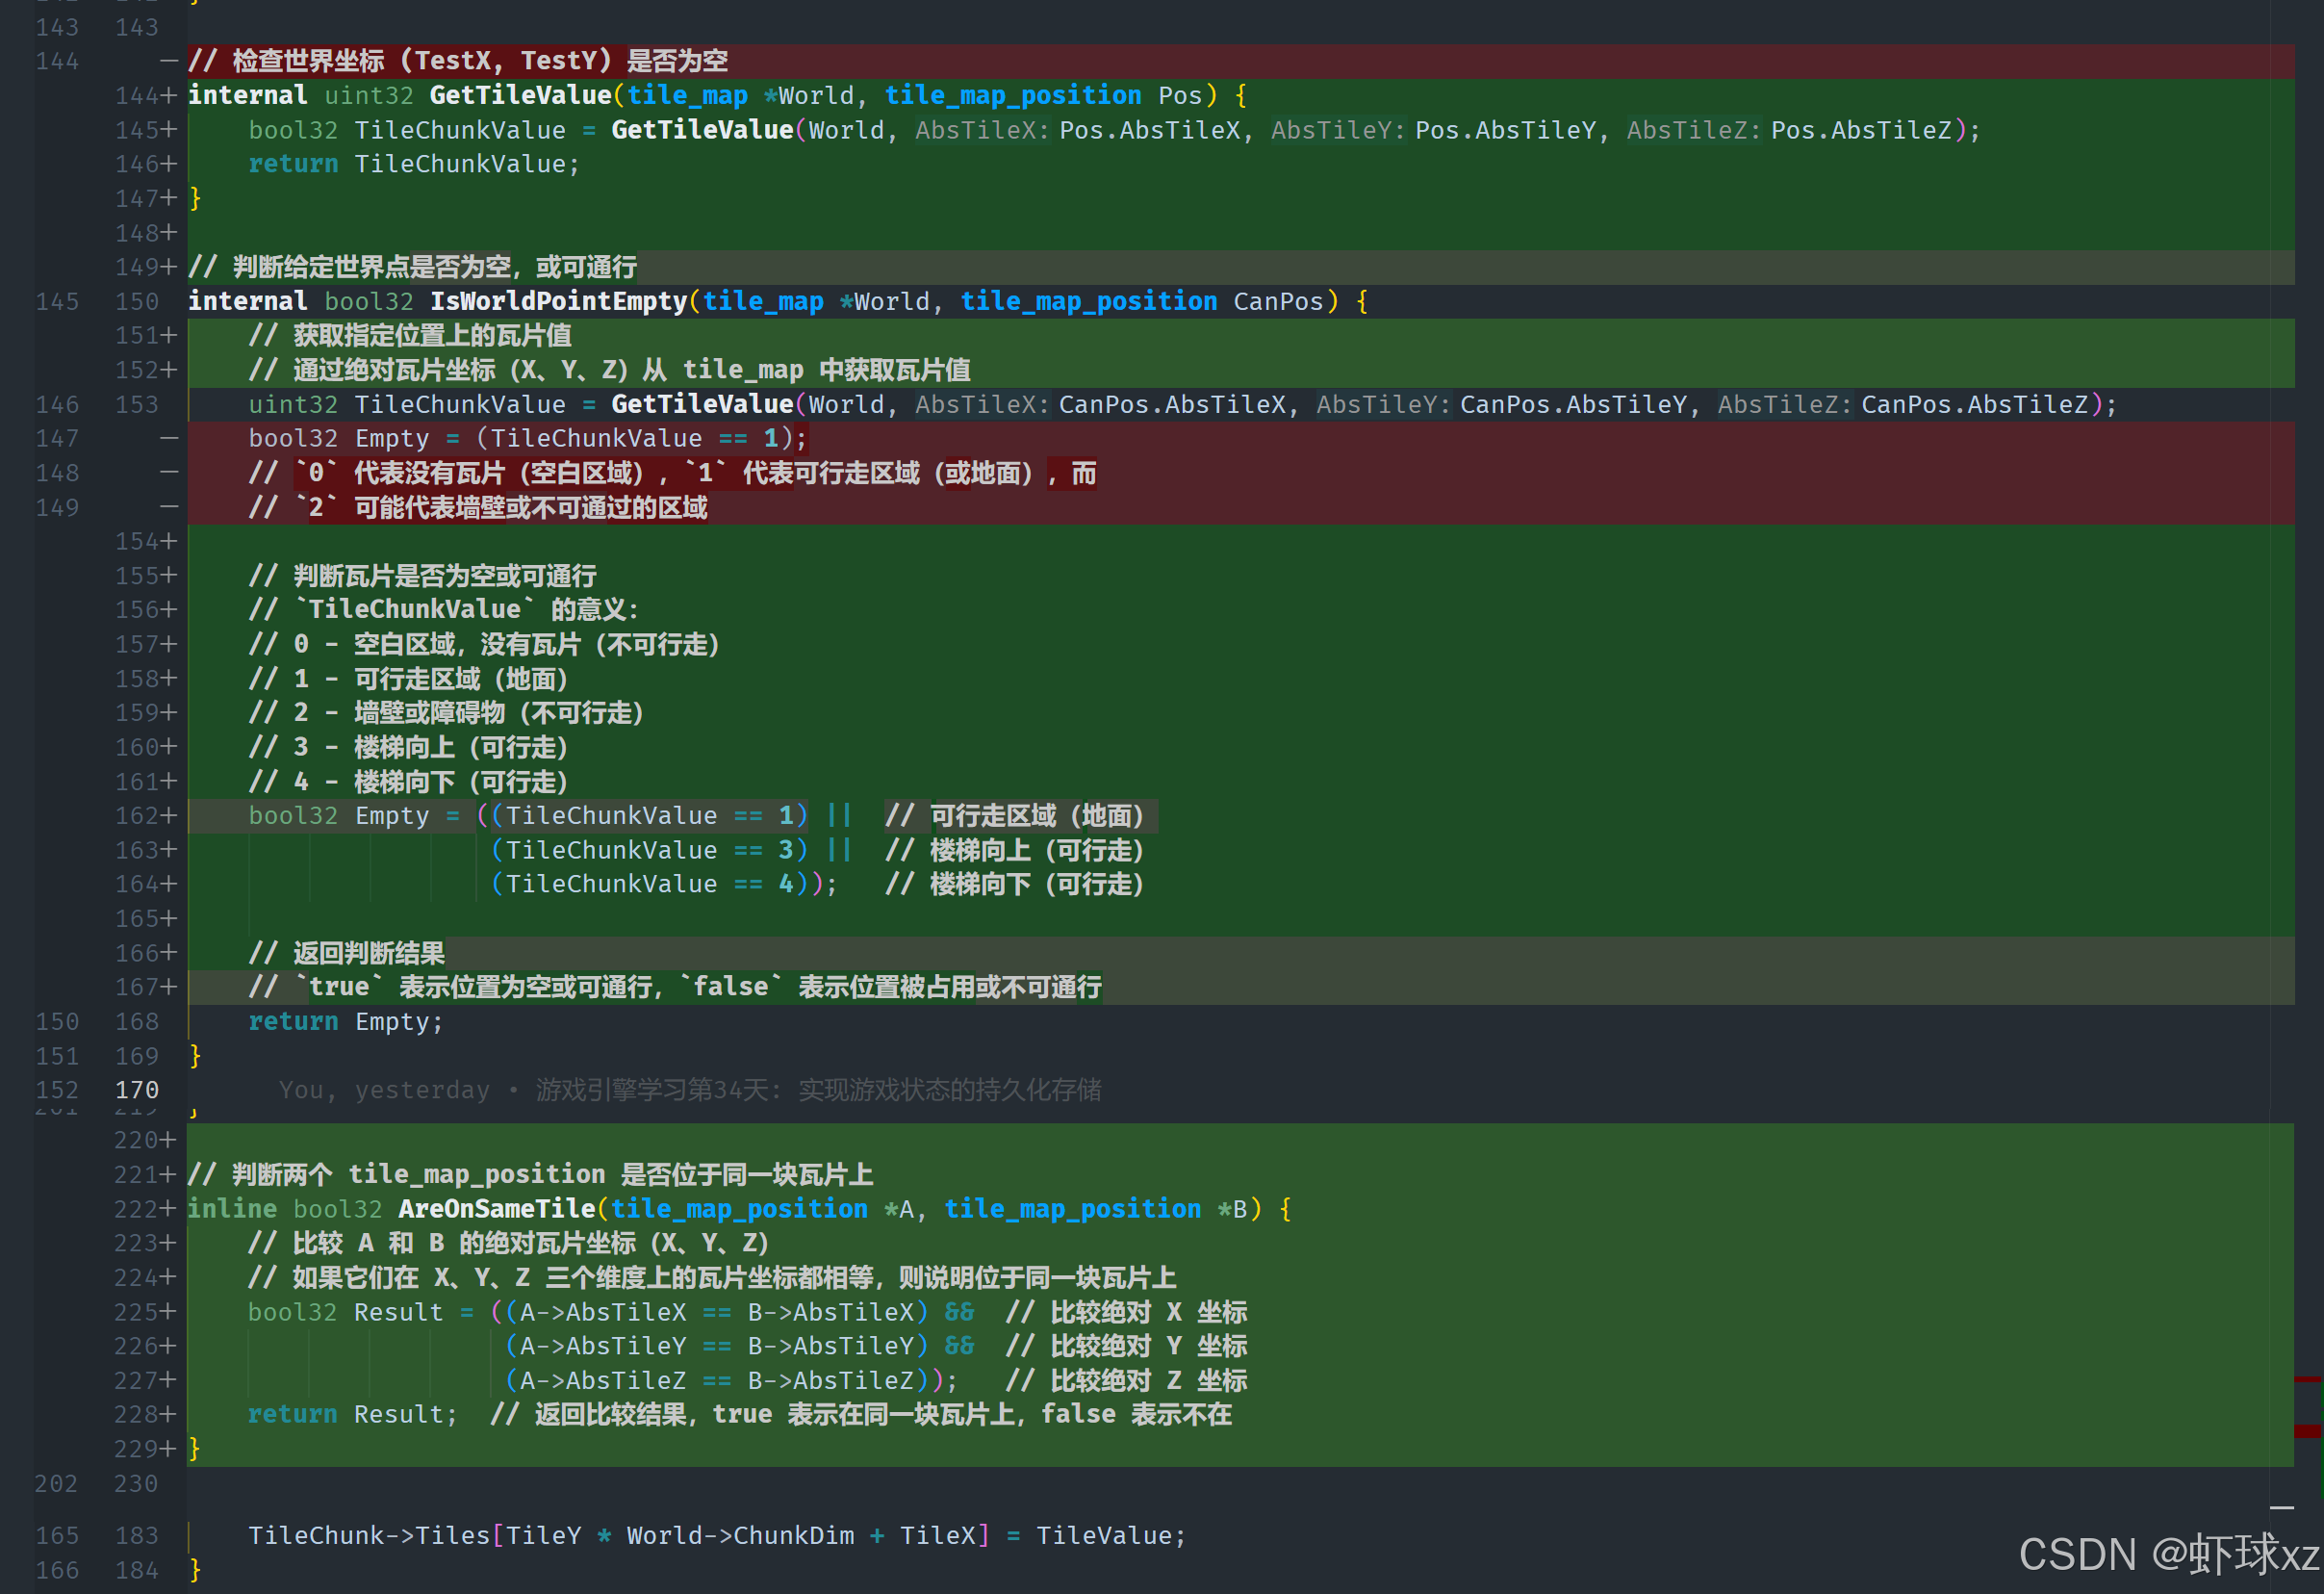
Task: Click 'A->AbsTileZ == B->AbsTileZ' comparison
Action: point(716,1381)
